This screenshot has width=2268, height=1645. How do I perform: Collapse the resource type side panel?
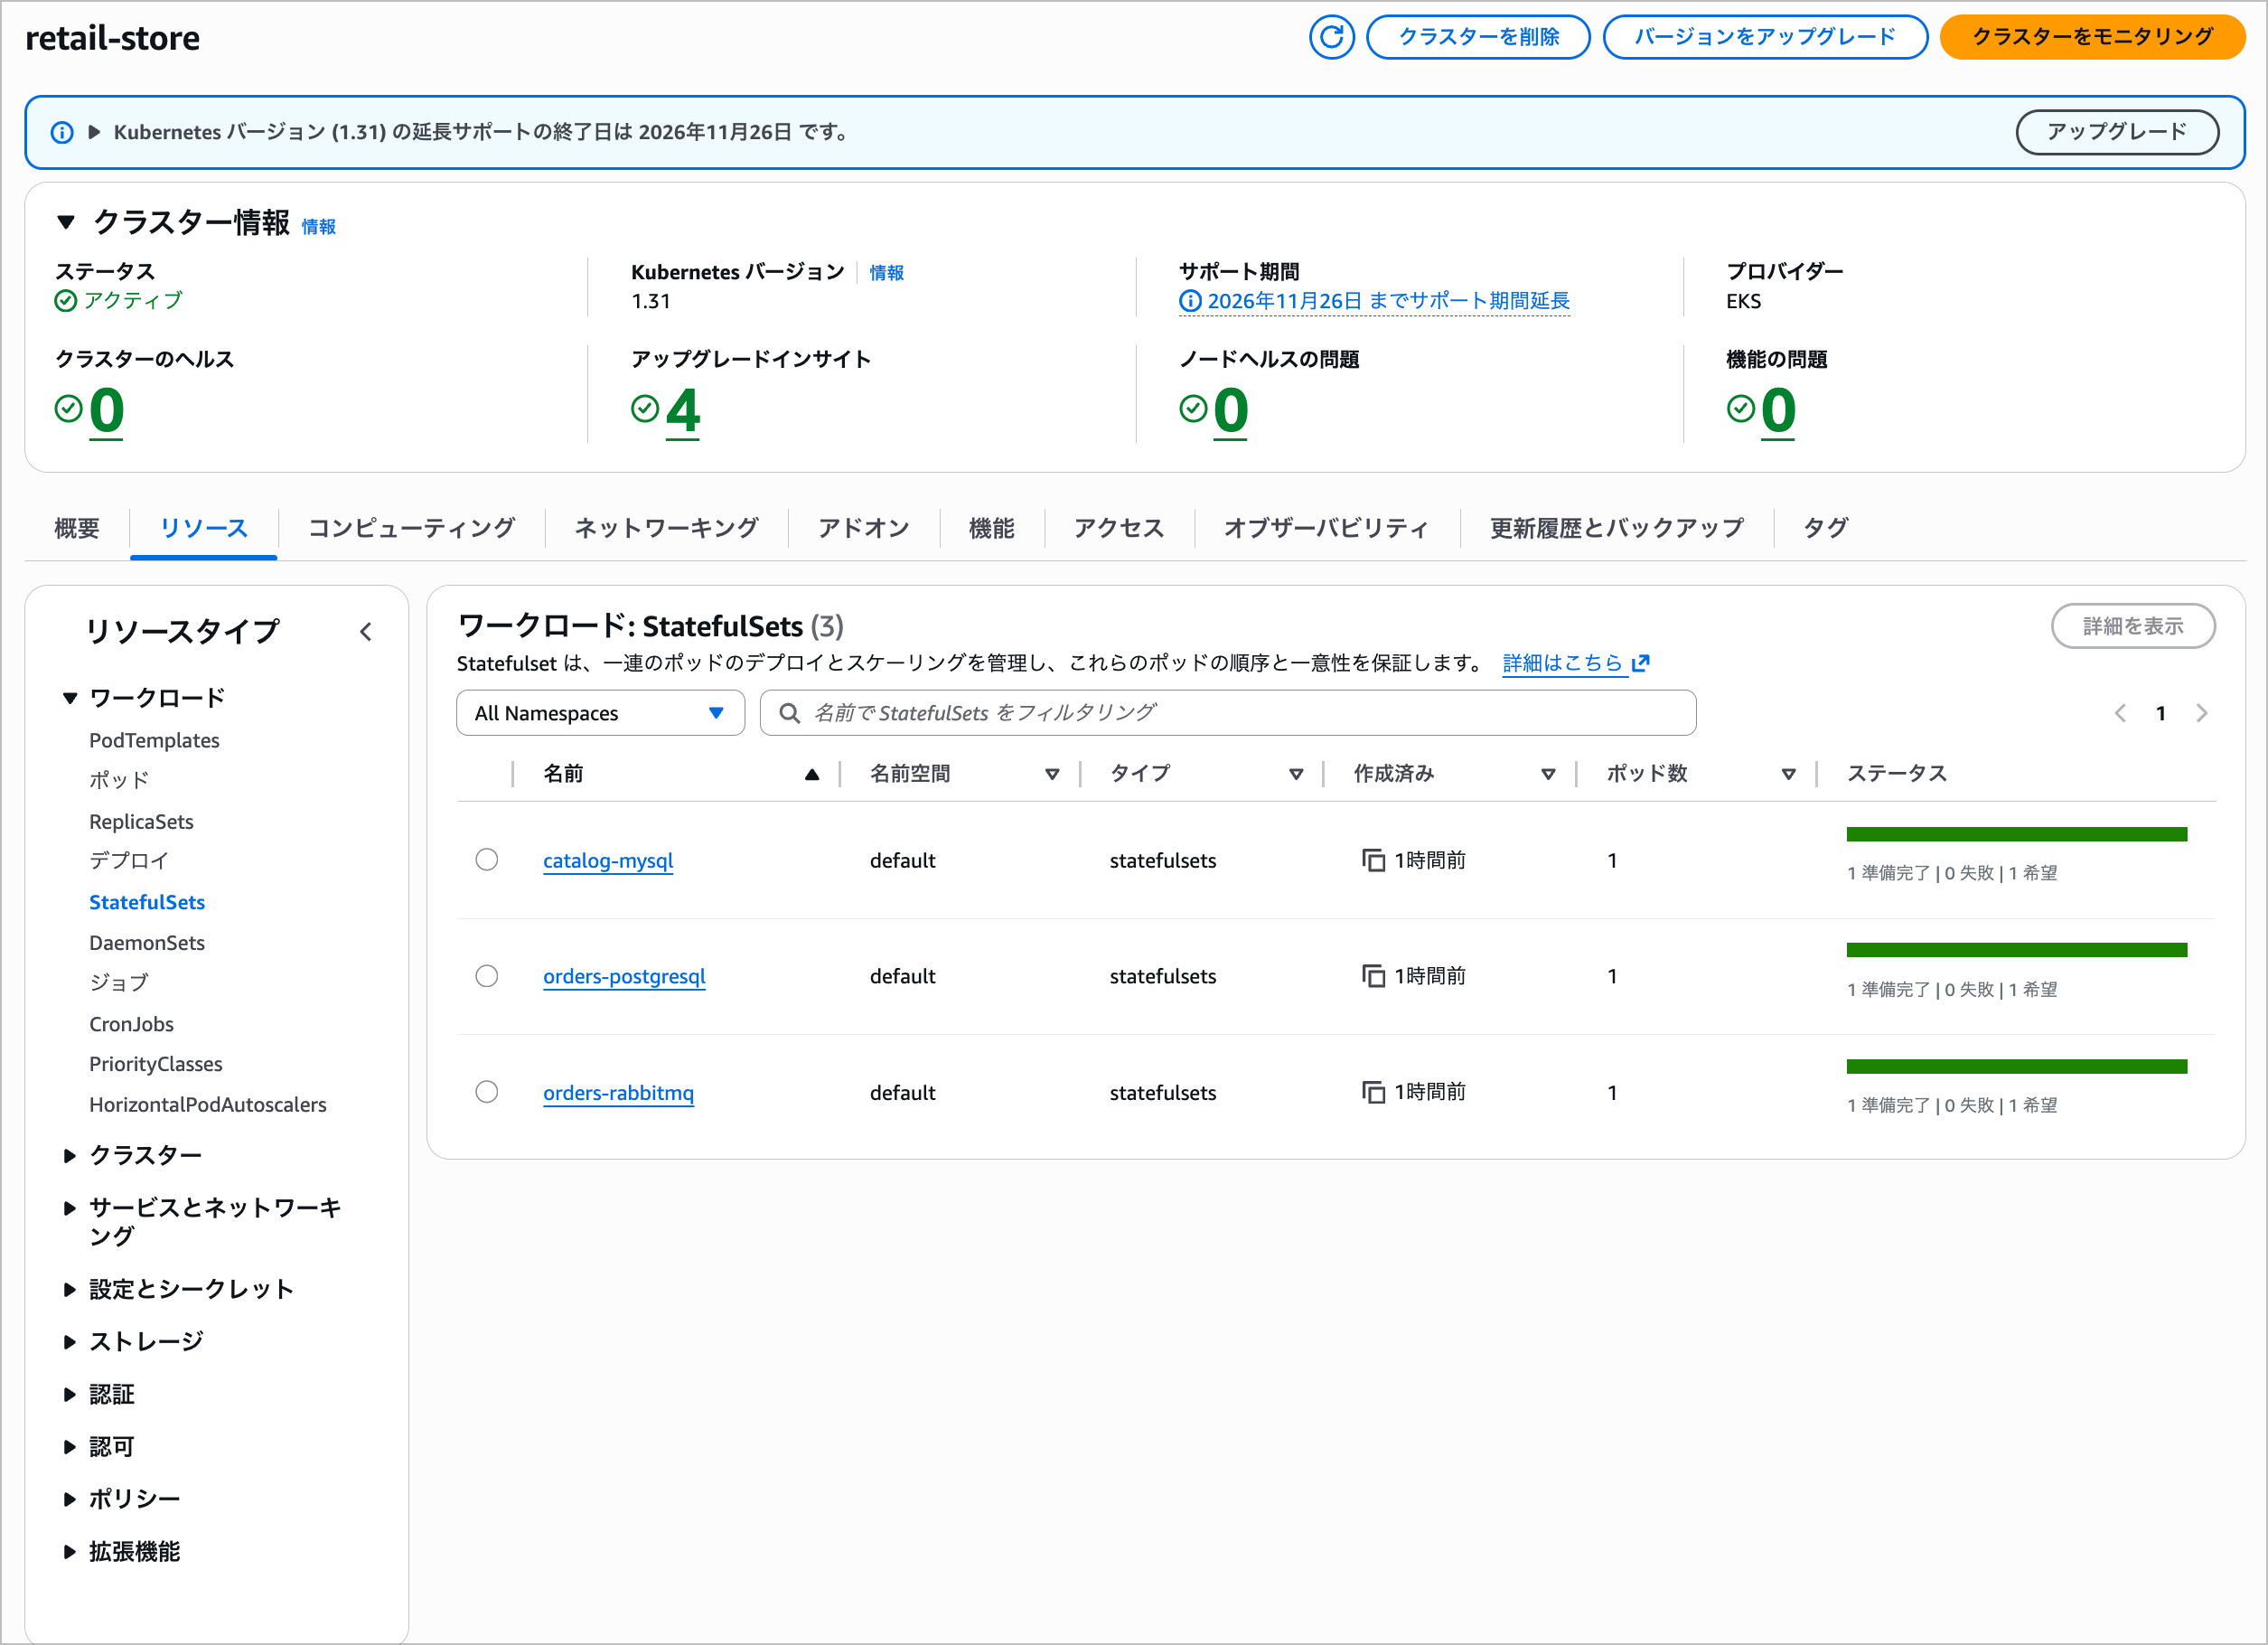click(366, 632)
